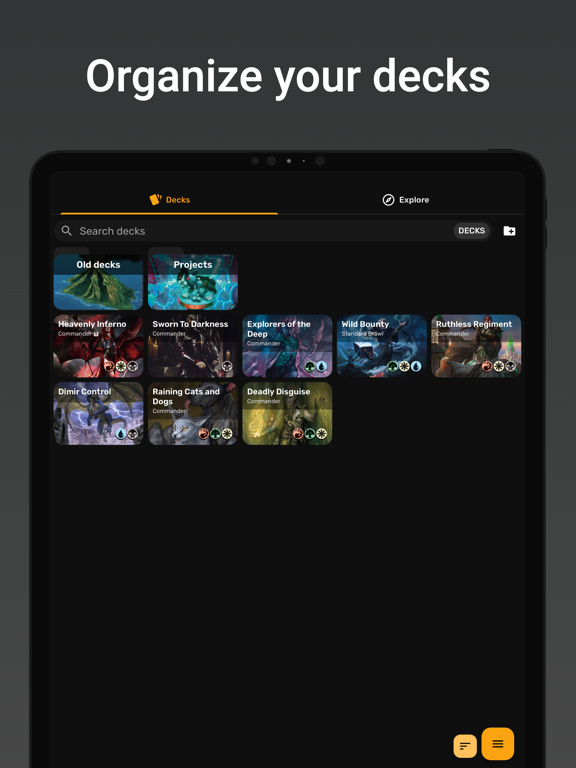Open the Dimir Control deck
The height and width of the screenshot is (768, 576).
[98, 413]
